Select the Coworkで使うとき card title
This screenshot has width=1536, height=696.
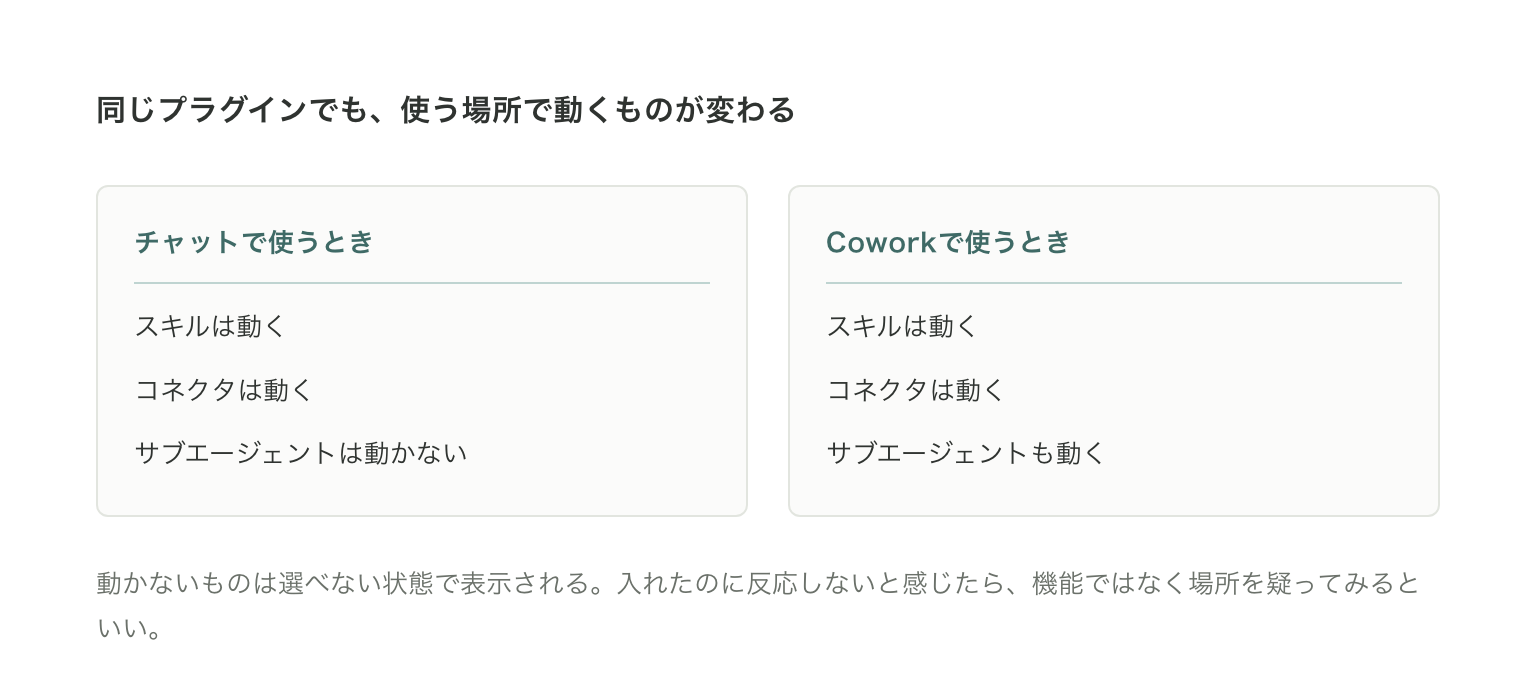point(948,242)
